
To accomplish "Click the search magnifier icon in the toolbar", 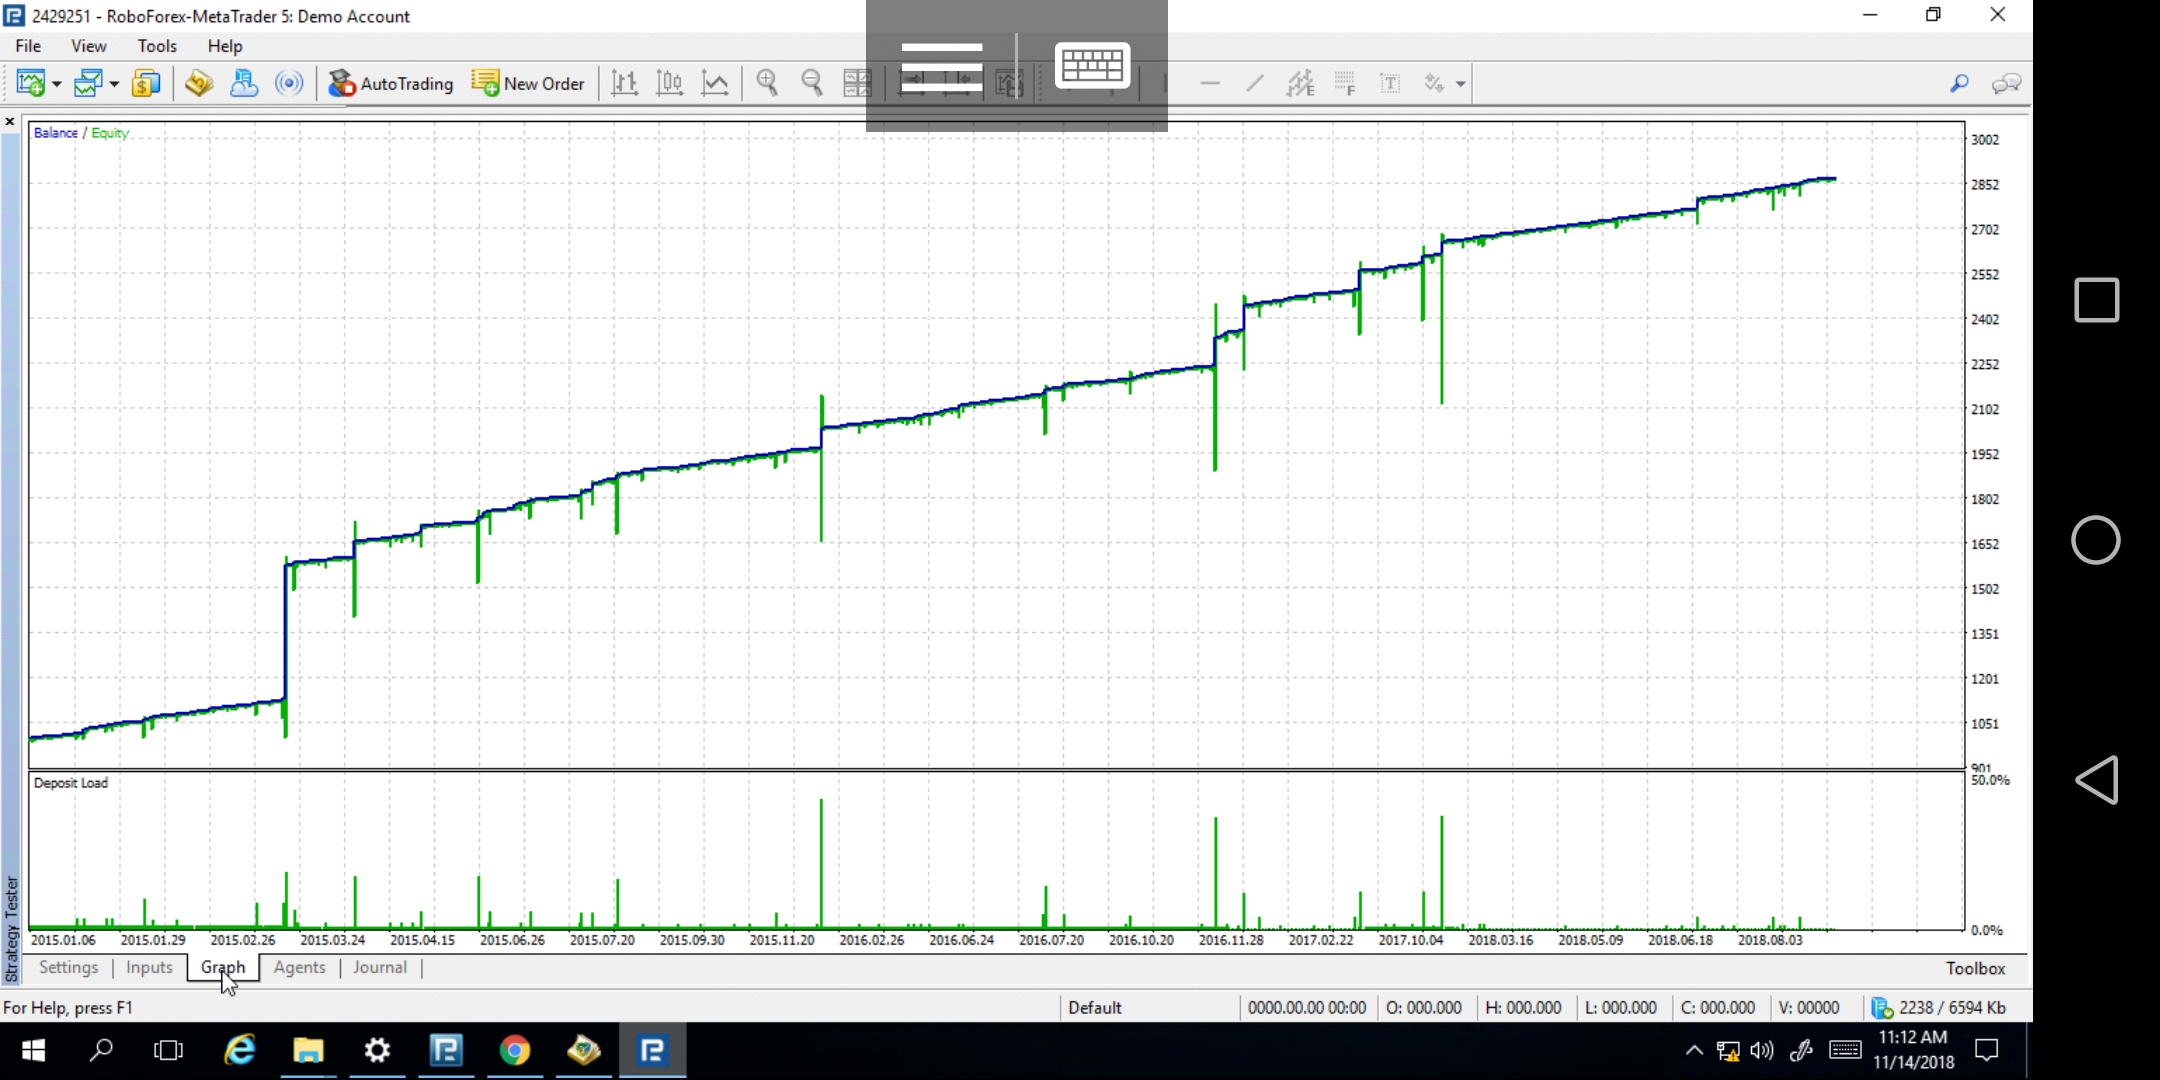I will (1959, 83).
